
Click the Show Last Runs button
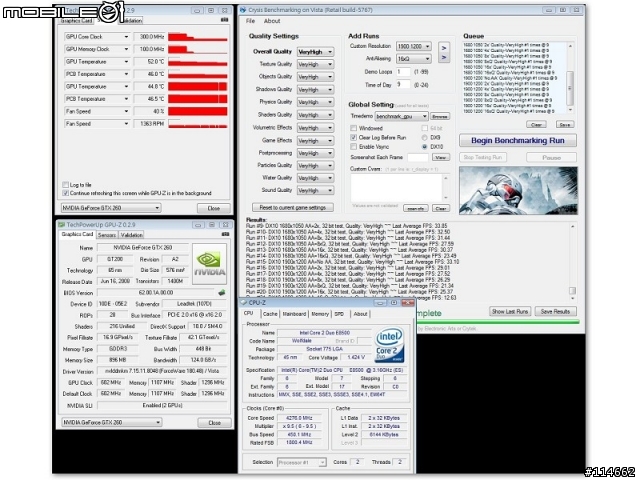510,311
